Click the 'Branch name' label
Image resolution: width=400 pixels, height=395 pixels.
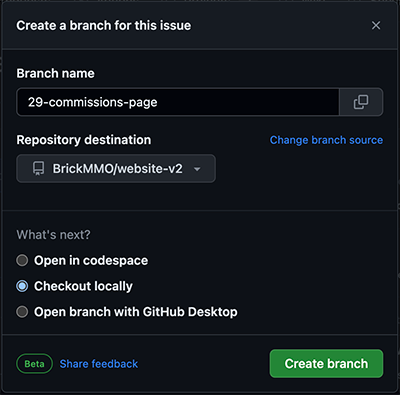(x=55, y=73)
